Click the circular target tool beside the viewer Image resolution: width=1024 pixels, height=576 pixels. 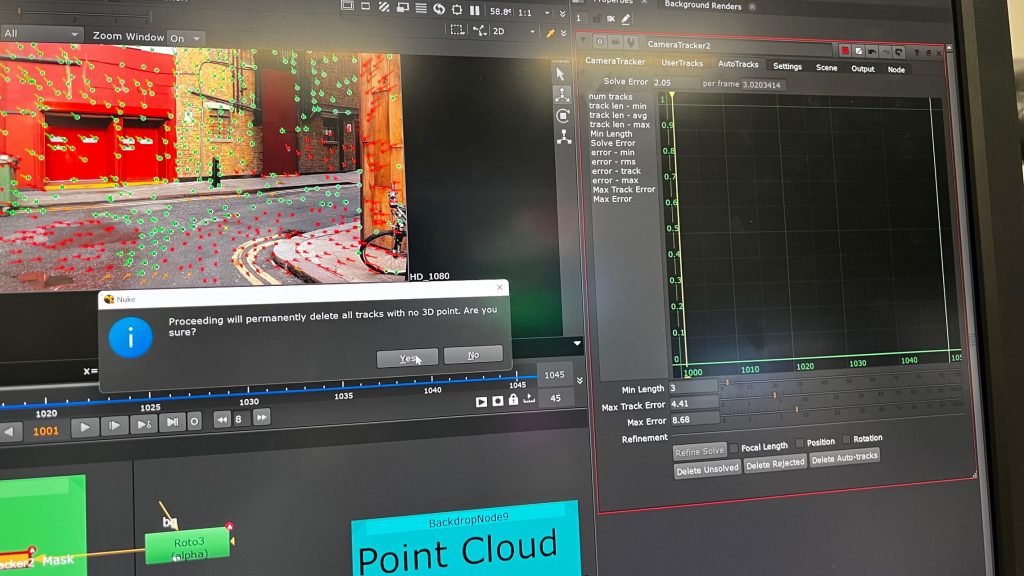tap(562, 116)
